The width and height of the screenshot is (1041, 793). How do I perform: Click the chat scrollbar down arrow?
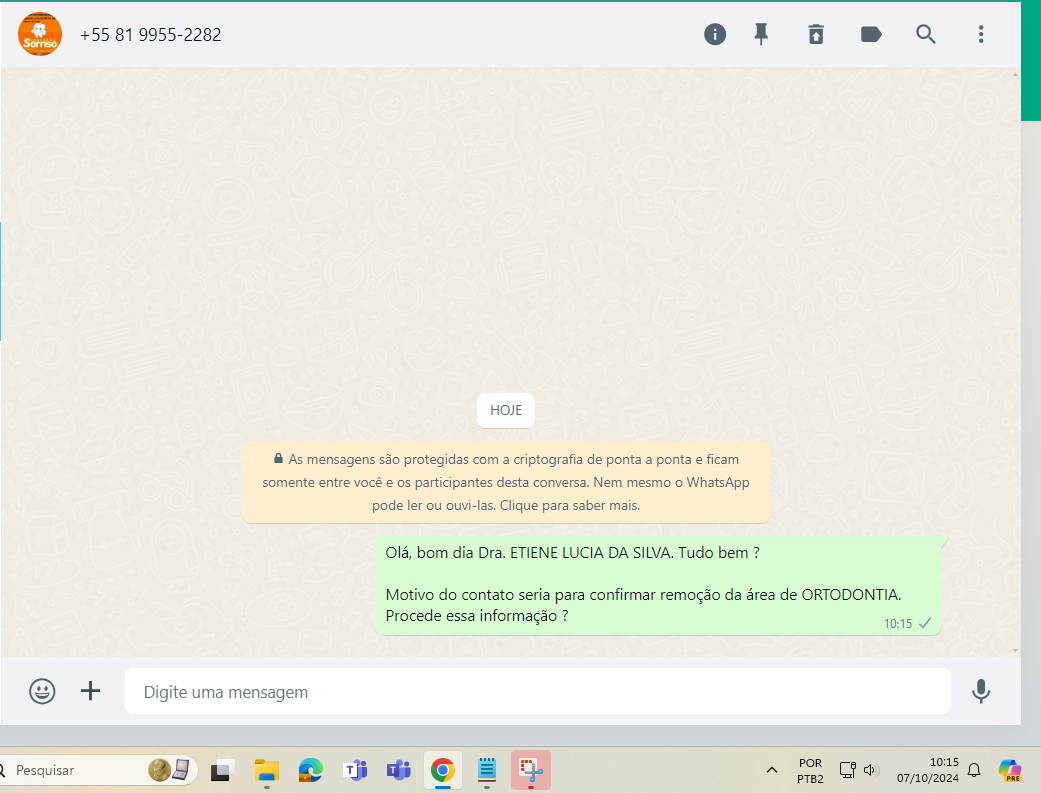1015,650
